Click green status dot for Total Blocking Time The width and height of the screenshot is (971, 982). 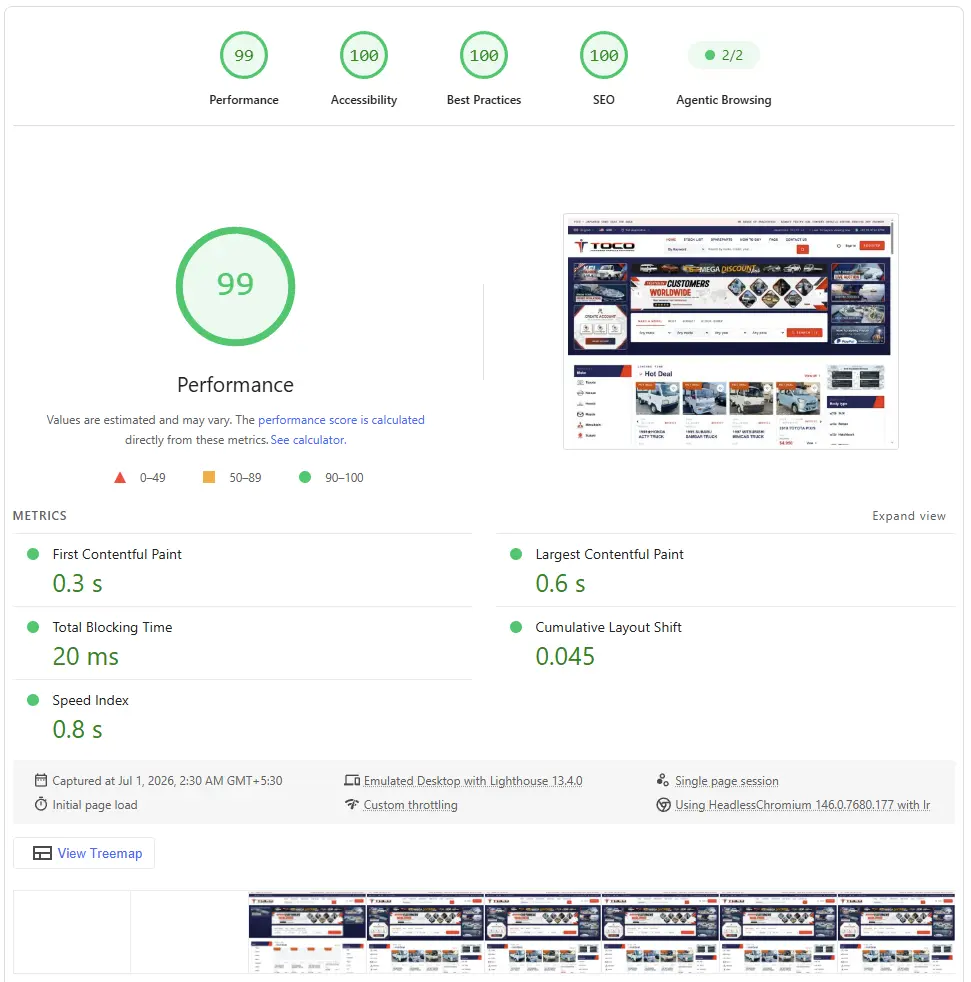(33, 627)
